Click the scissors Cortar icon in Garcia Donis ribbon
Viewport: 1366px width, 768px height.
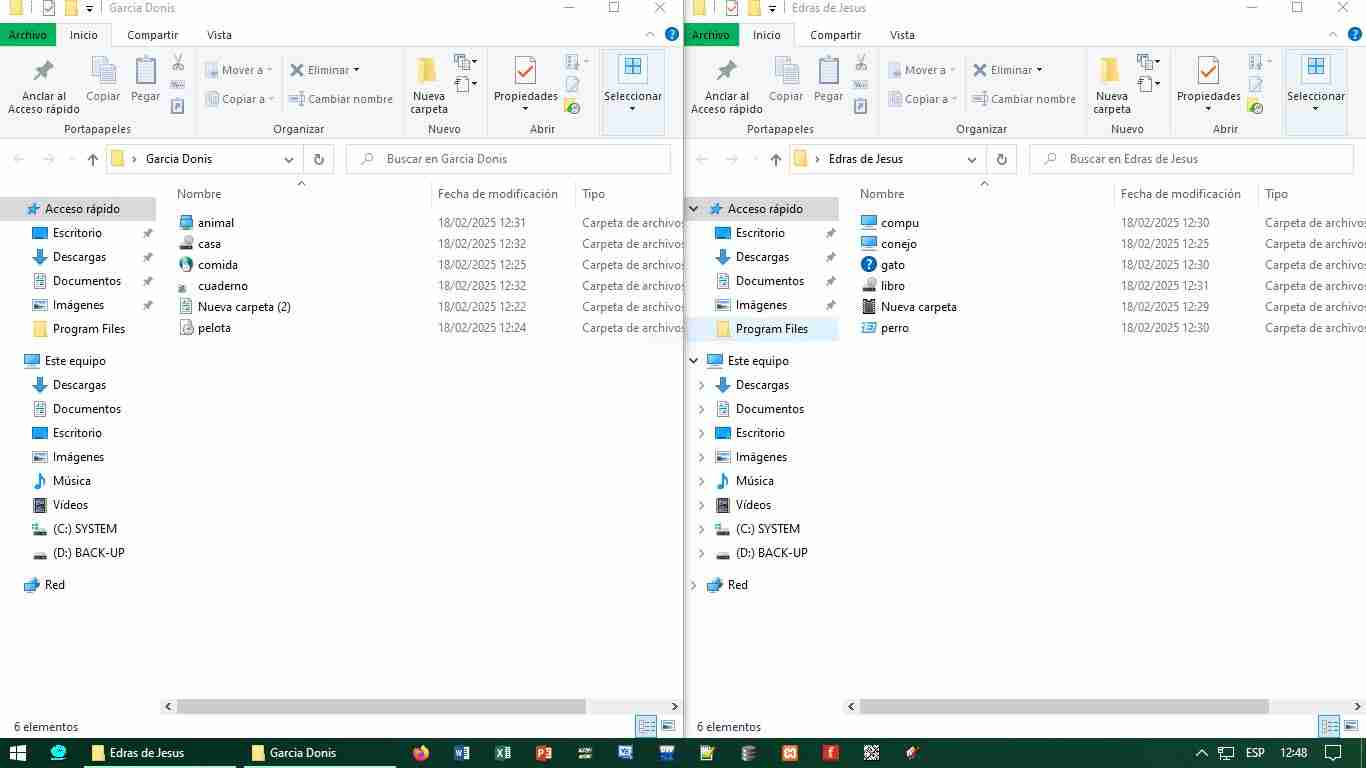tap(178, 62)
